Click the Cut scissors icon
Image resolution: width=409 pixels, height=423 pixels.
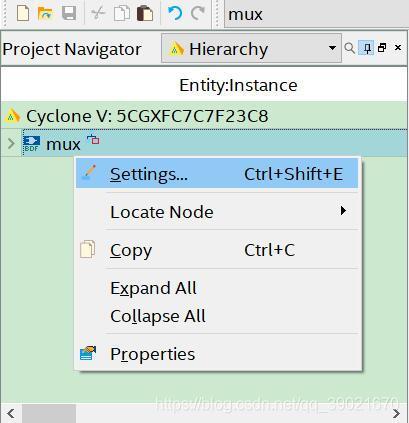[98, 14]
